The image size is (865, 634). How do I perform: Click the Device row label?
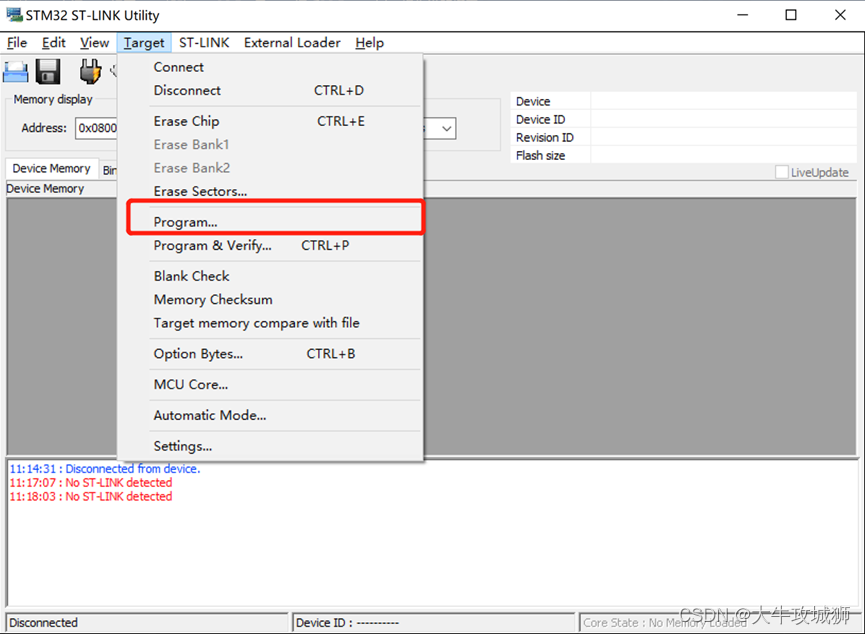[533, 102]
